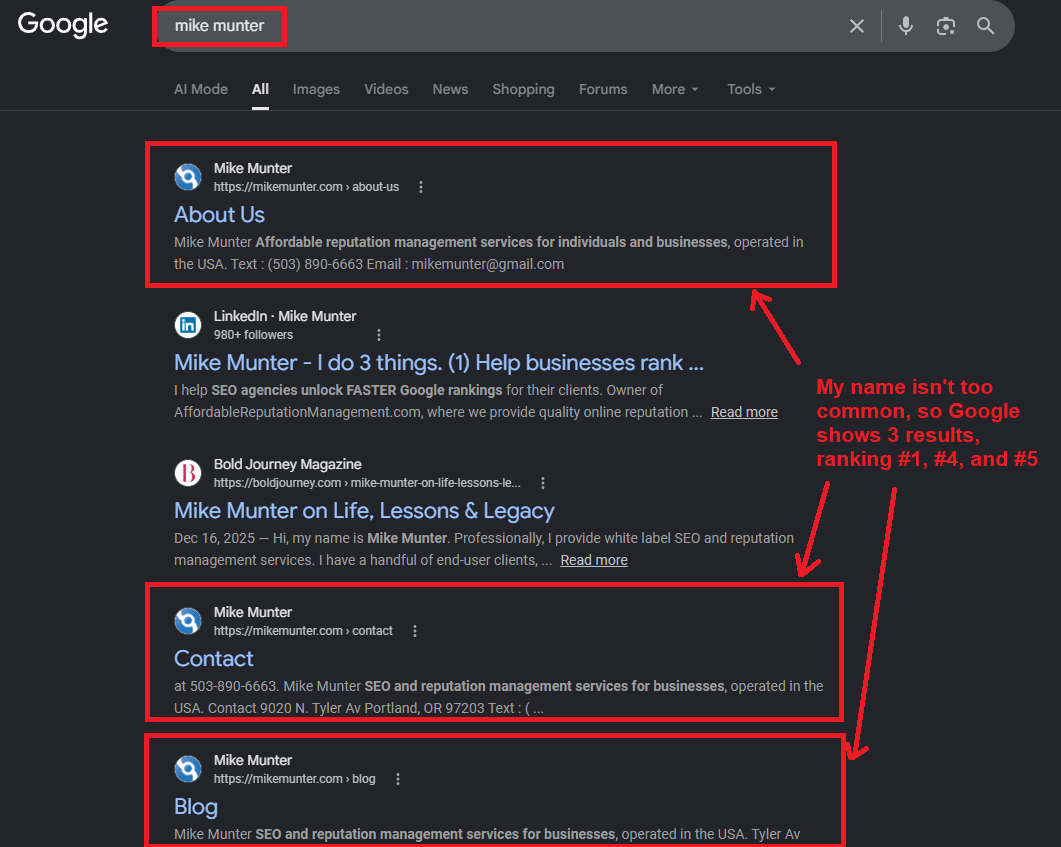The width and height of the screenshot is (1061, 847).
Task: Click the 'Mike Munter' site name above the contact URL
Action: click(x=253, y=612)
